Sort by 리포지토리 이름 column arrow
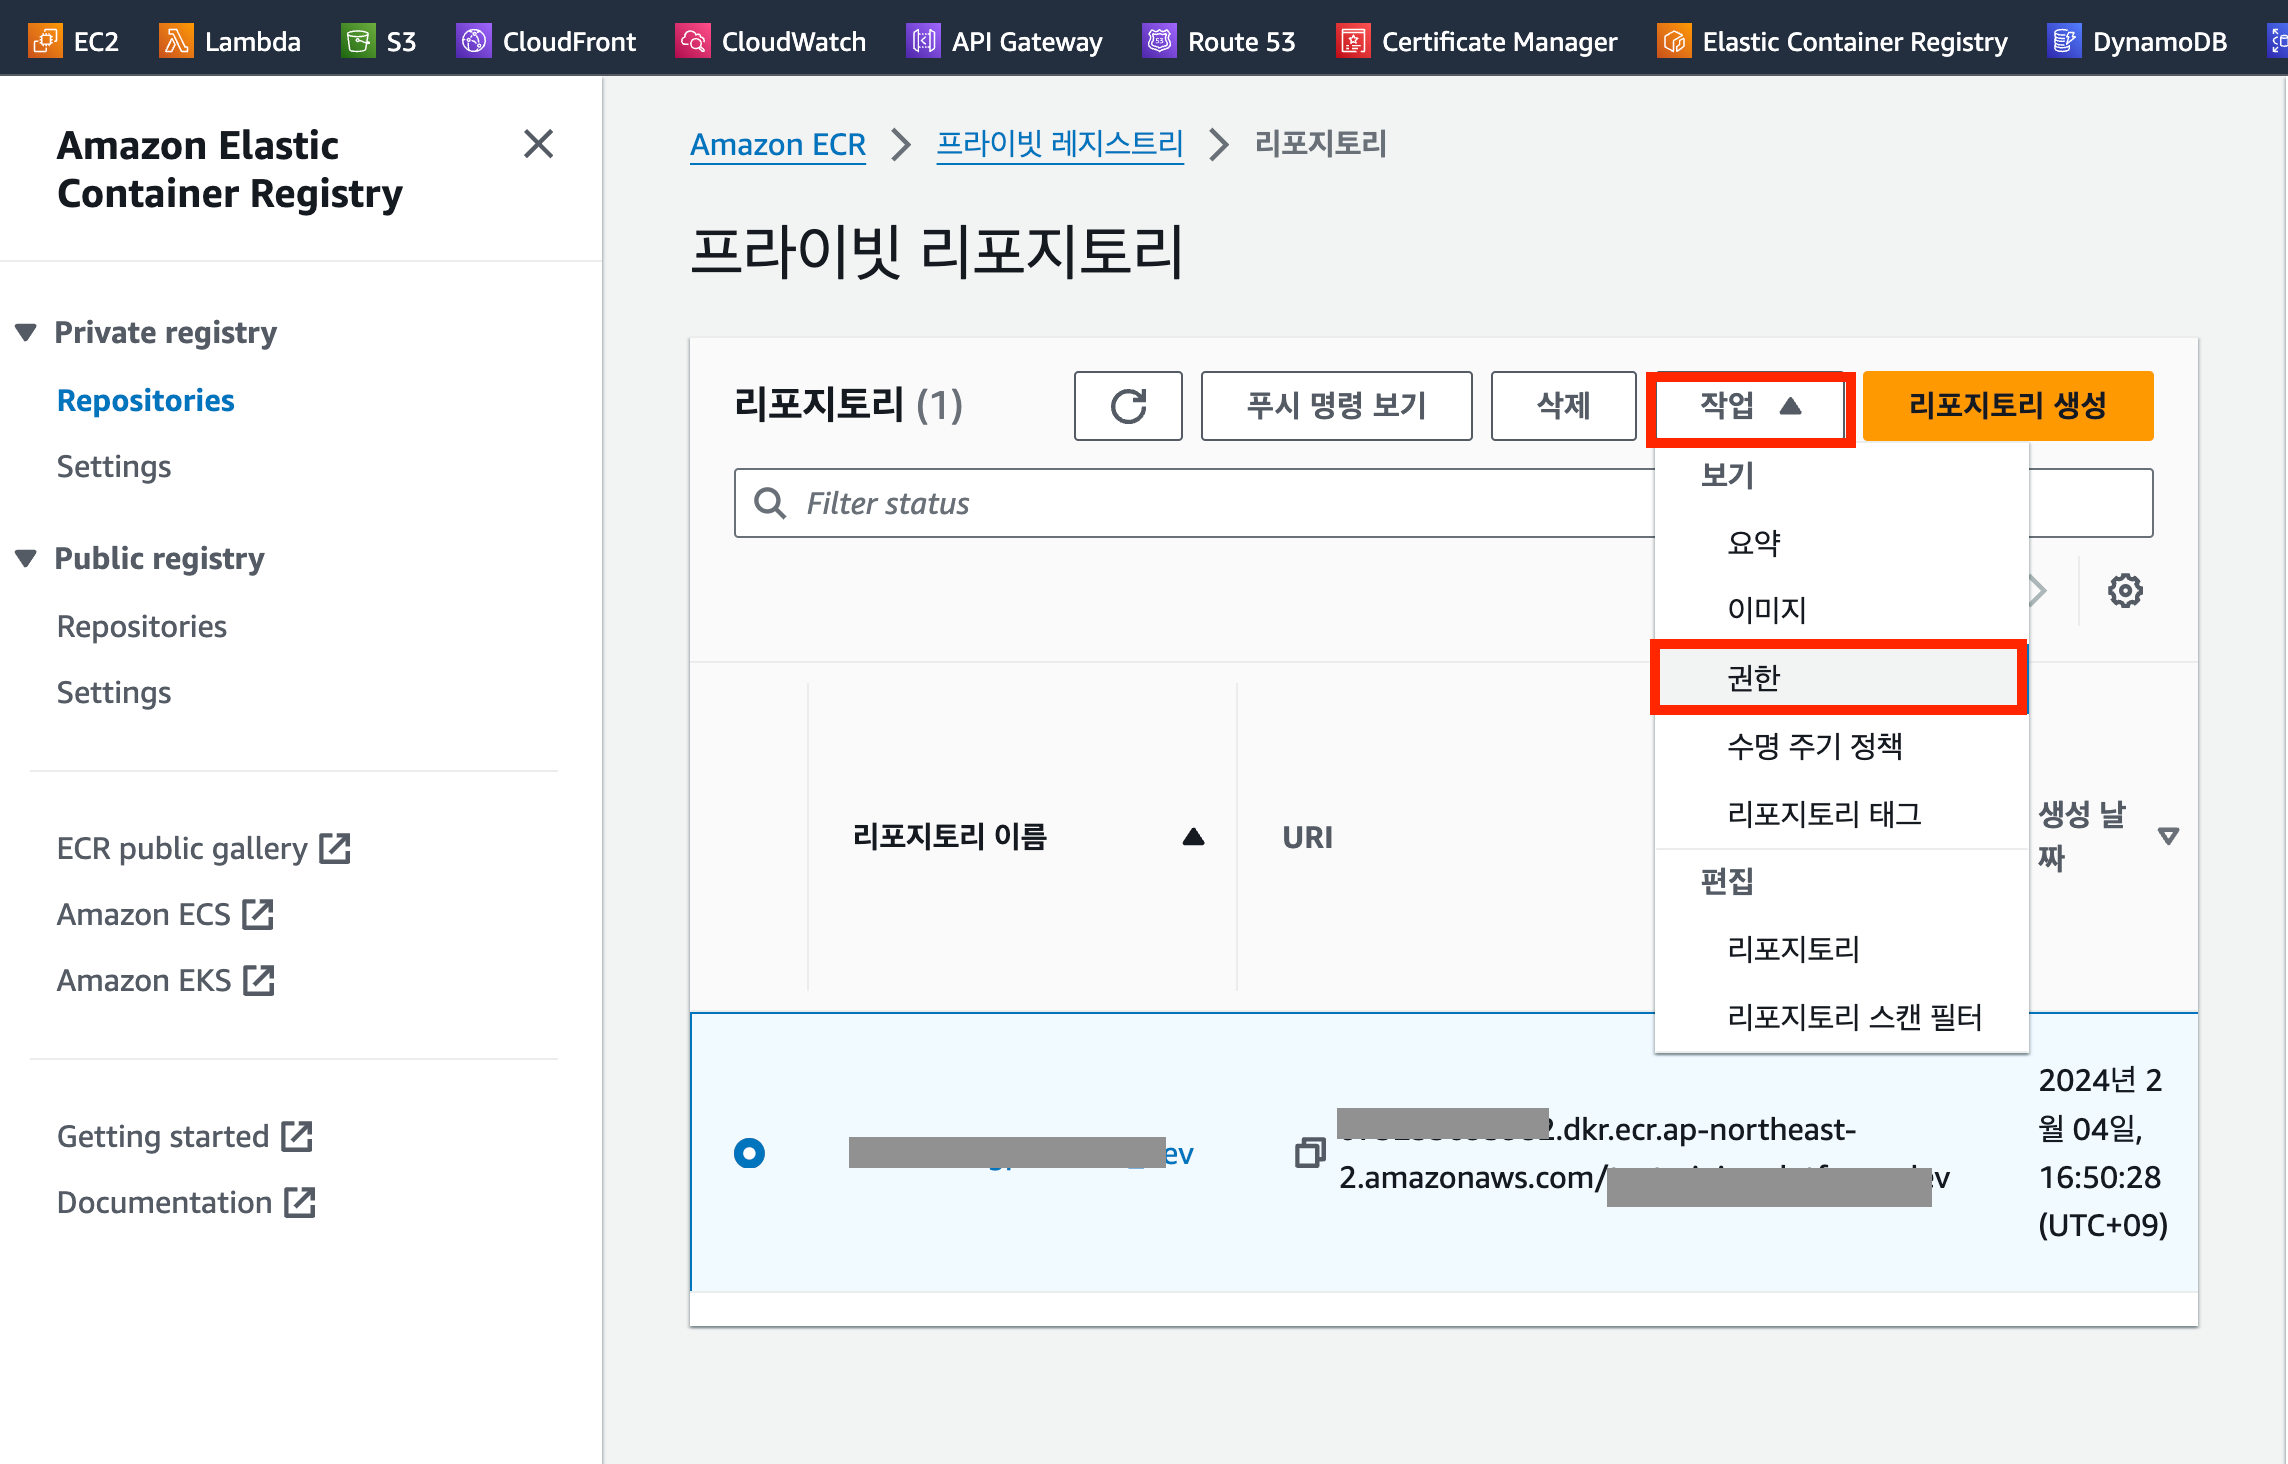Viewport: 2288px width, 1464px height. pyautogui.click(x=1193, y=837)
